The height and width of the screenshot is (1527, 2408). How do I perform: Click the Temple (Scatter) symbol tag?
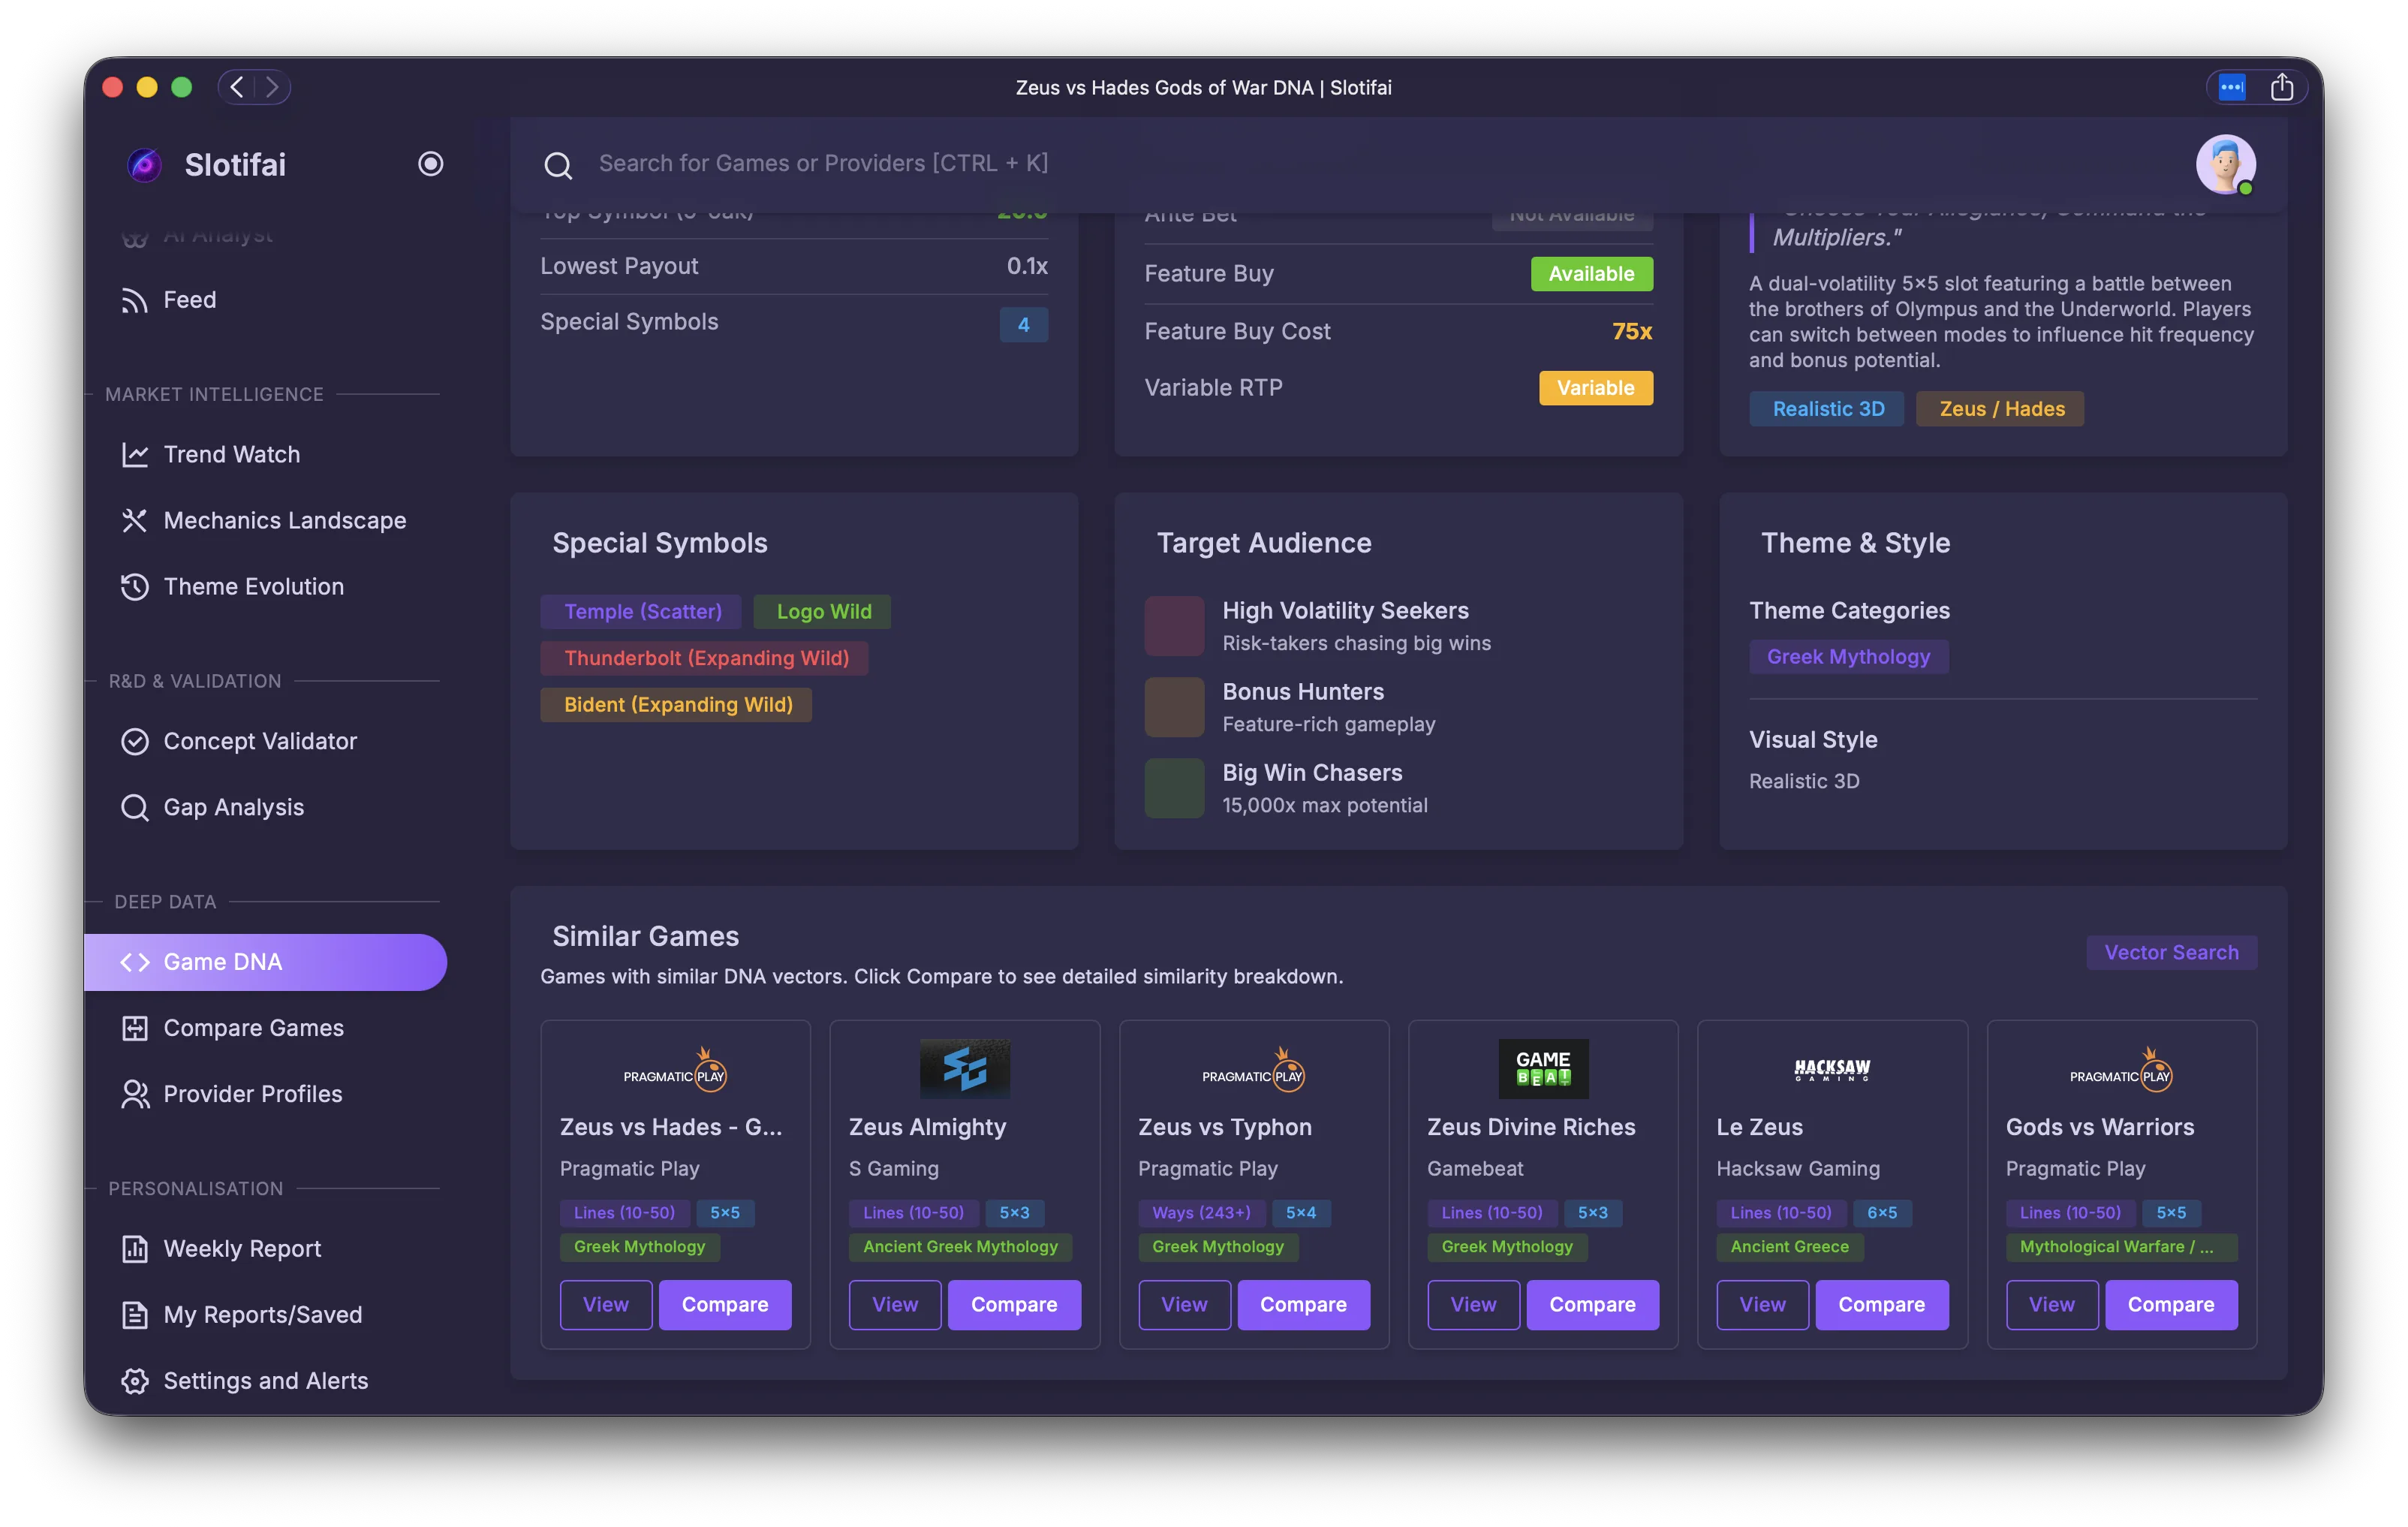642,612
